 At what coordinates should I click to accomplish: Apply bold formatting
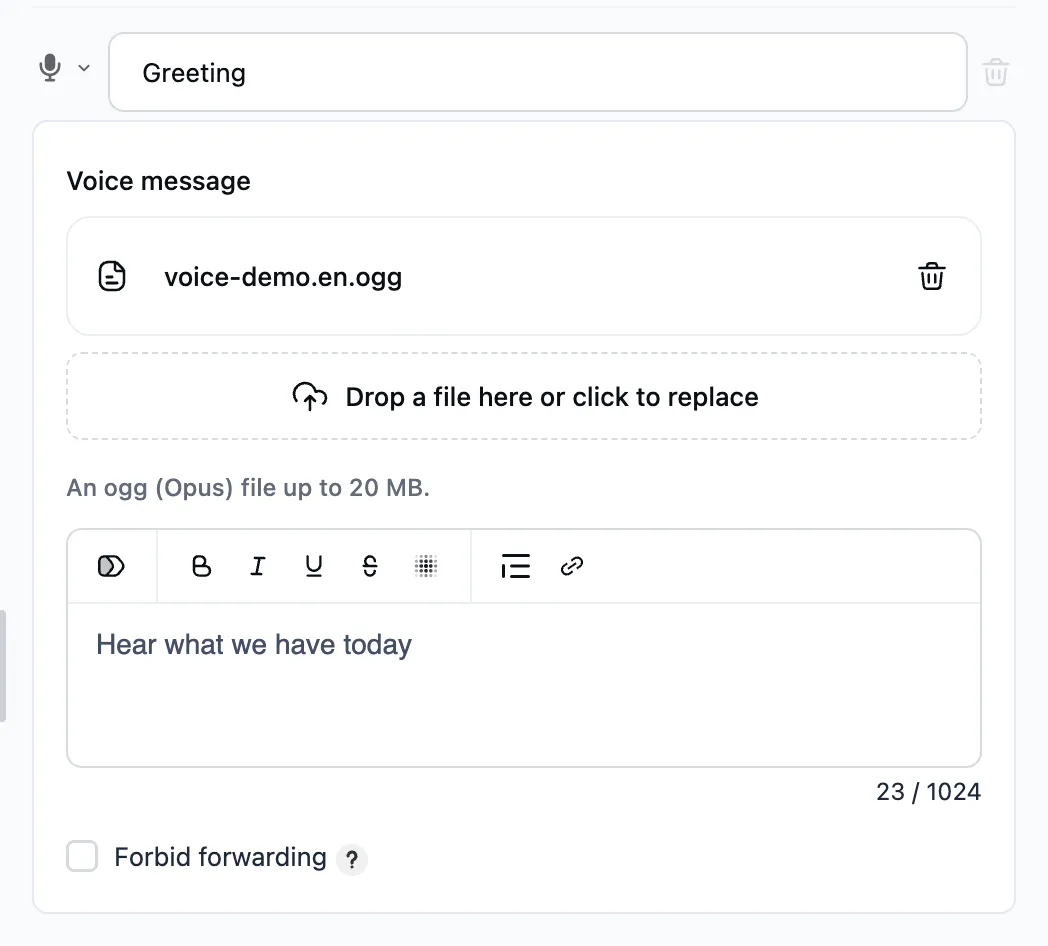coord(201,566)
